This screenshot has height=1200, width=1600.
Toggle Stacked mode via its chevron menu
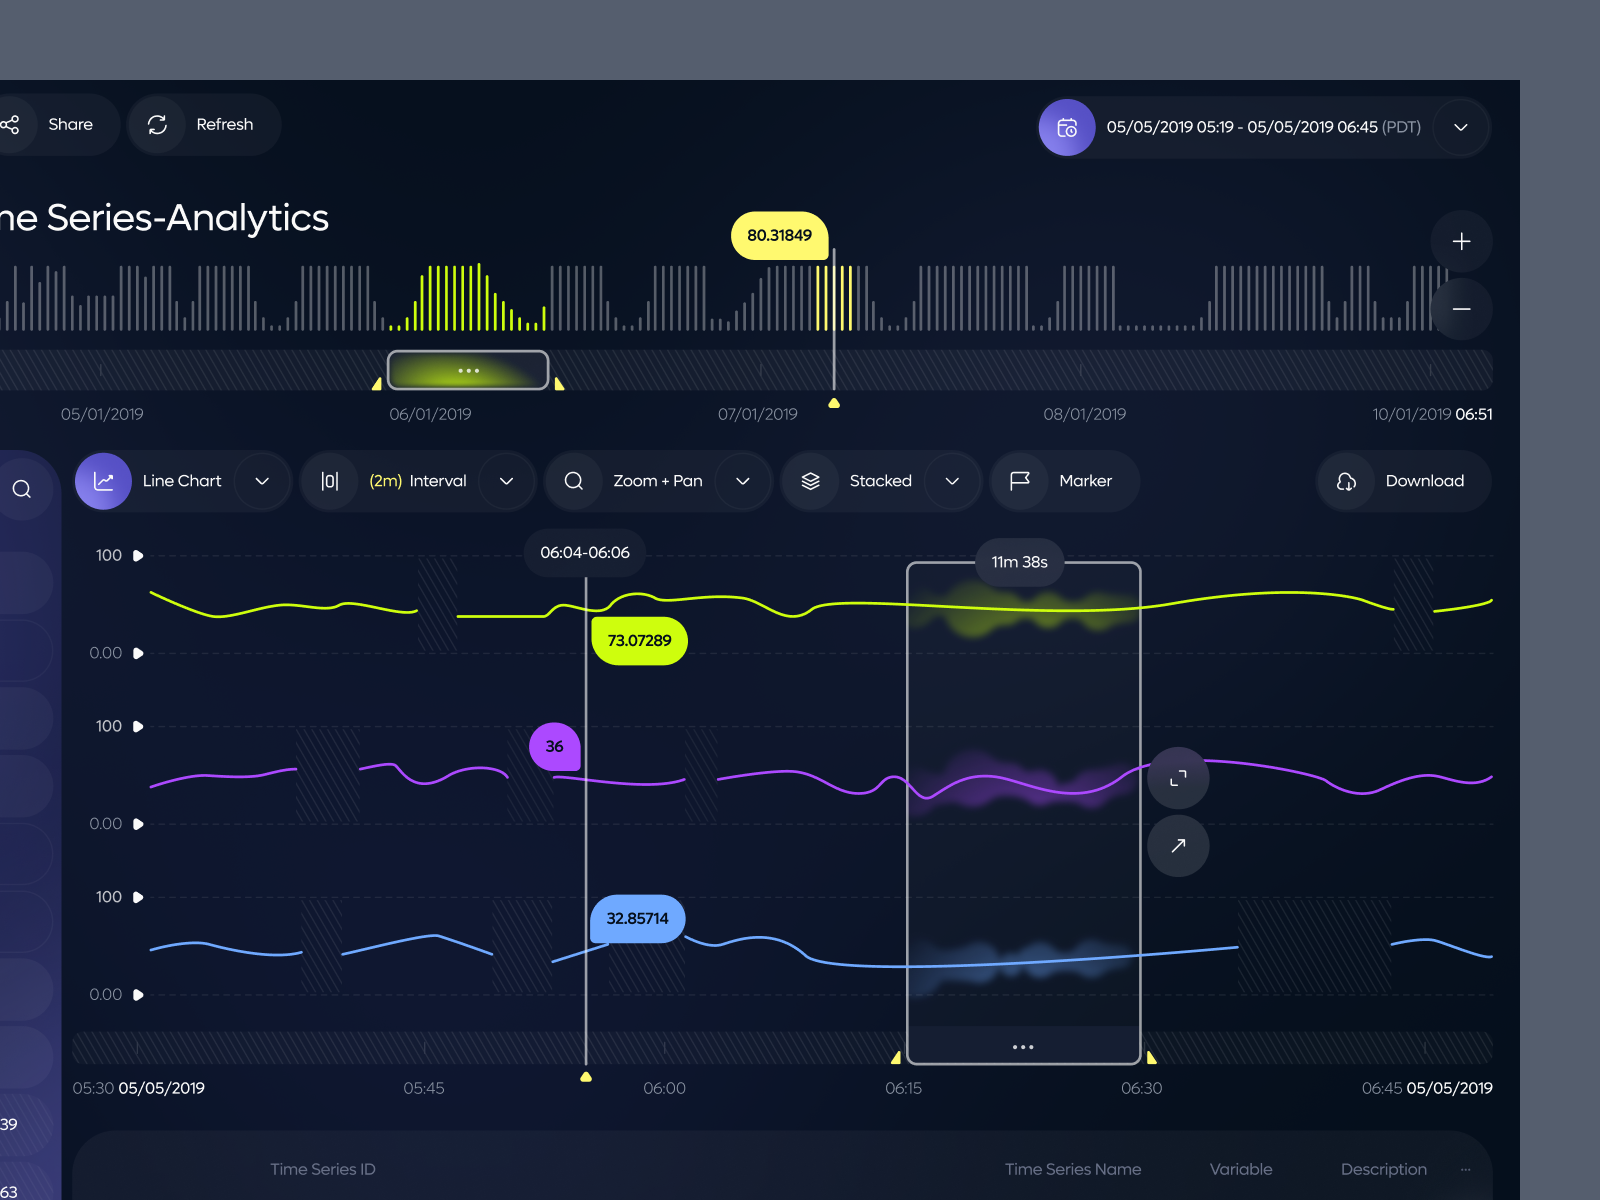pos(951,481)
